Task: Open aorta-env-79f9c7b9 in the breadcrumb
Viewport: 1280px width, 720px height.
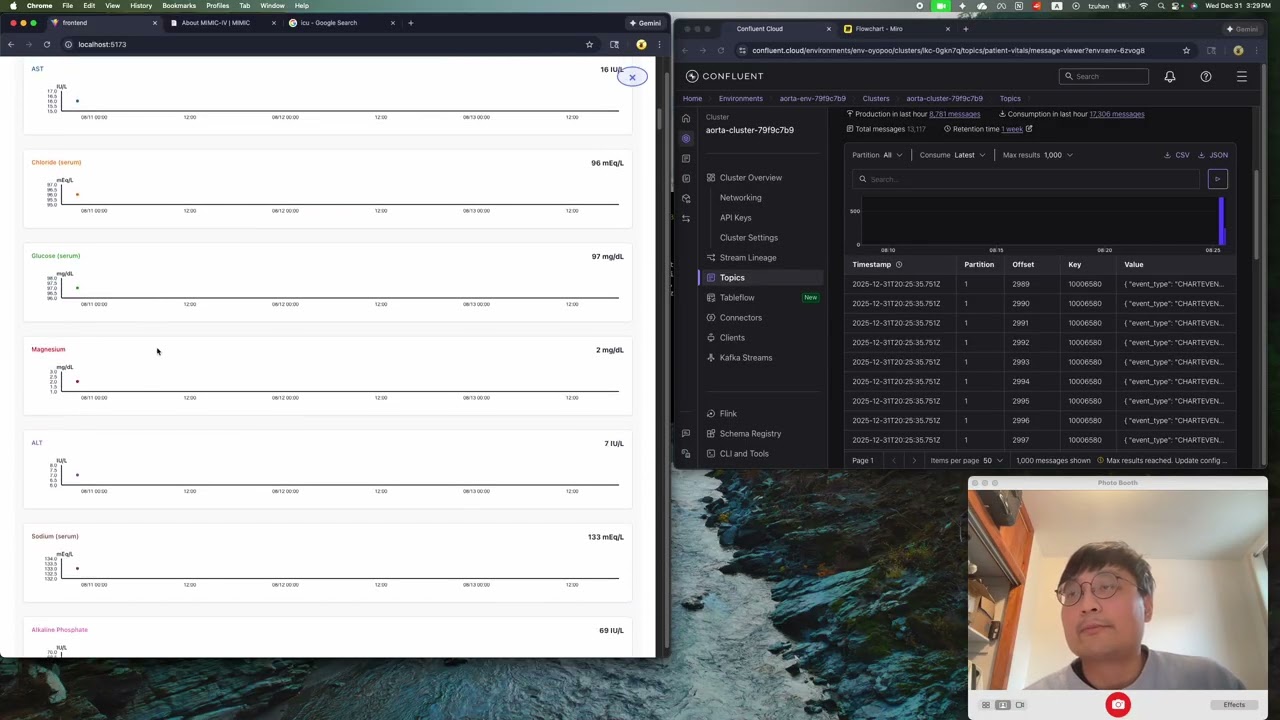Action: (813, 99)
